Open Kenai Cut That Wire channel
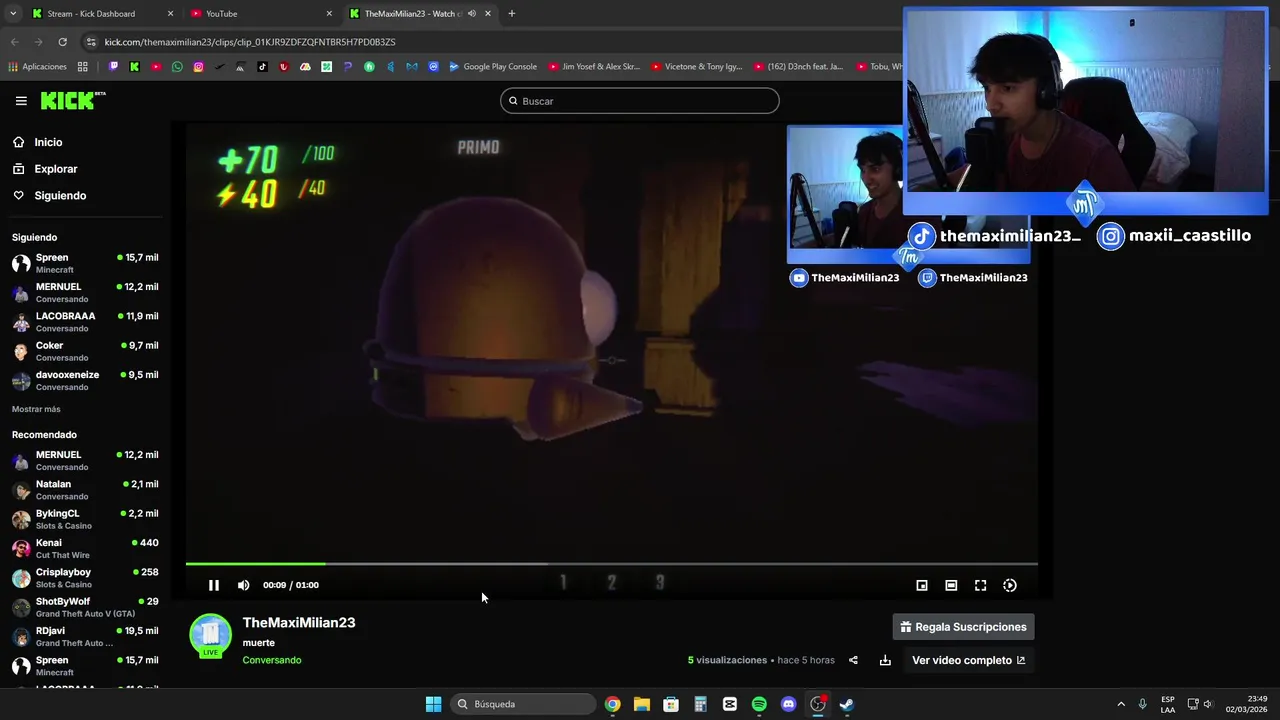The image size is (1280, 720). 85,548
